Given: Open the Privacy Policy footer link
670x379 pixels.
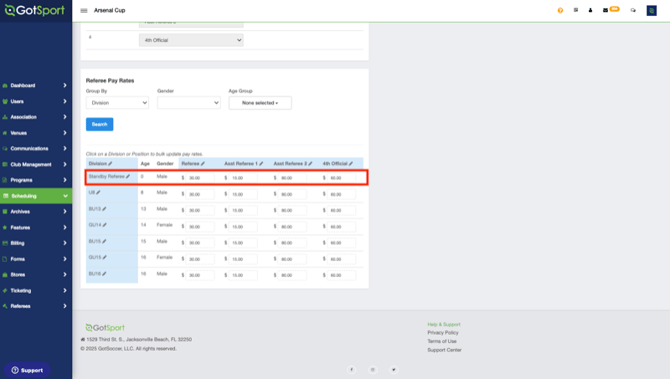Looking at the screenshot, I should tap(443, 332).
